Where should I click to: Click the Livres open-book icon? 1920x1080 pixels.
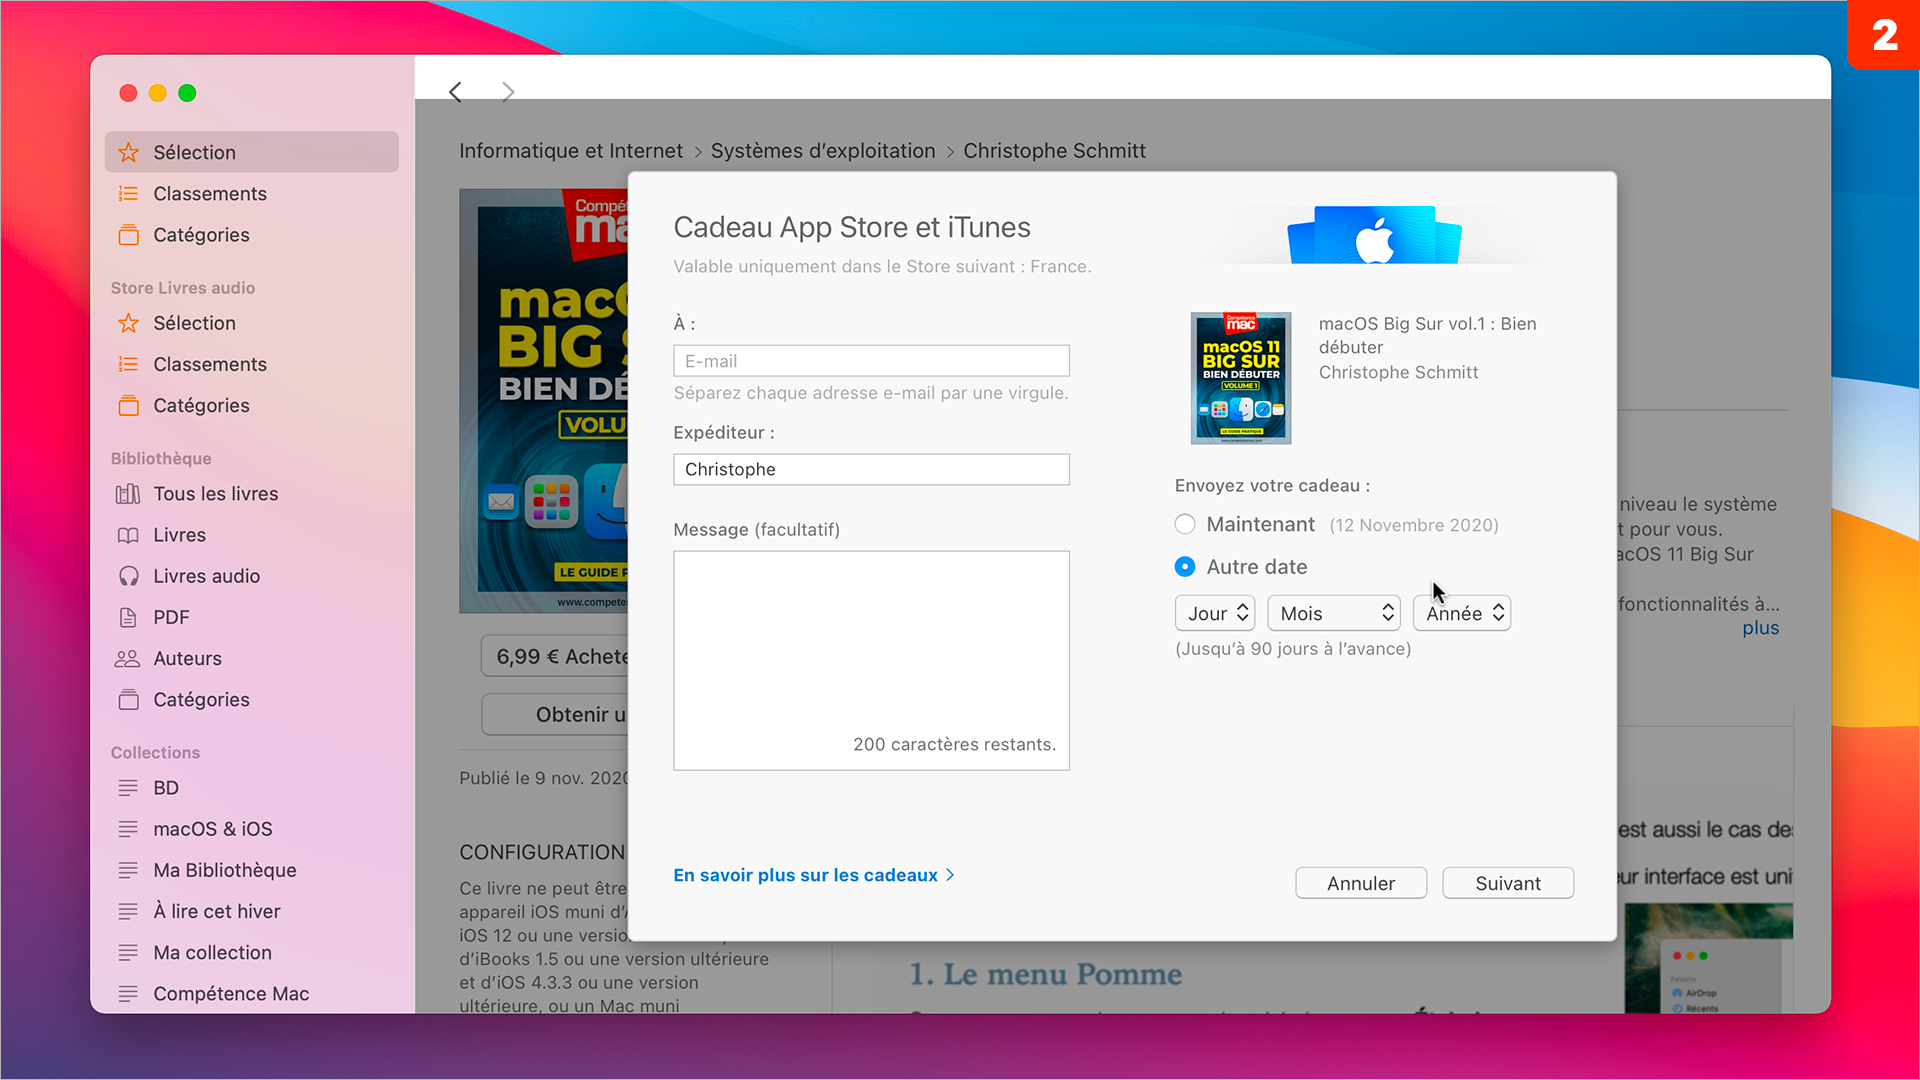(128, 535)
